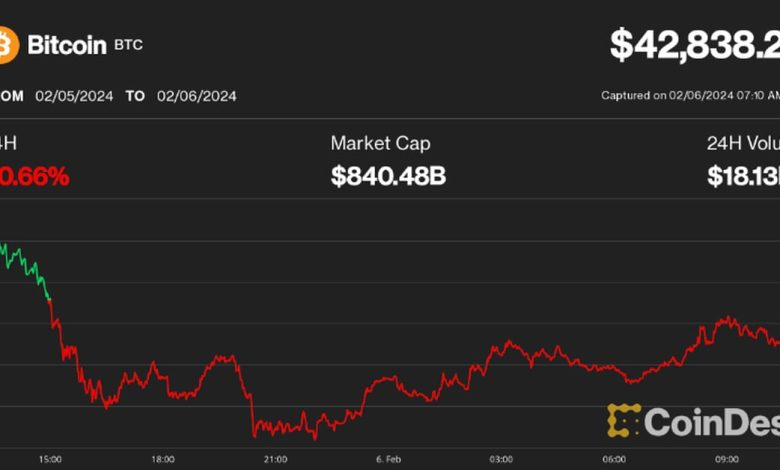
Task: Click the red -0.66% change value
Action: coord(36,177)
